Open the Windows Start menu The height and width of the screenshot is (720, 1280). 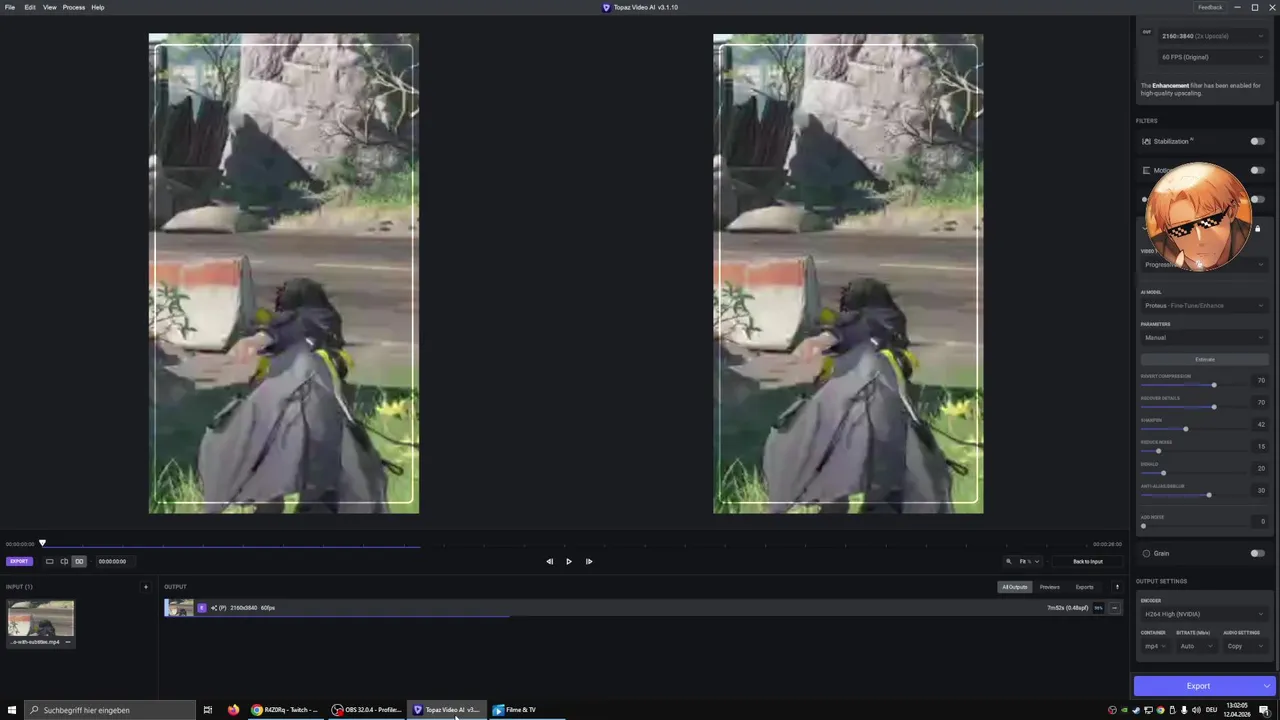coord(12,710)
